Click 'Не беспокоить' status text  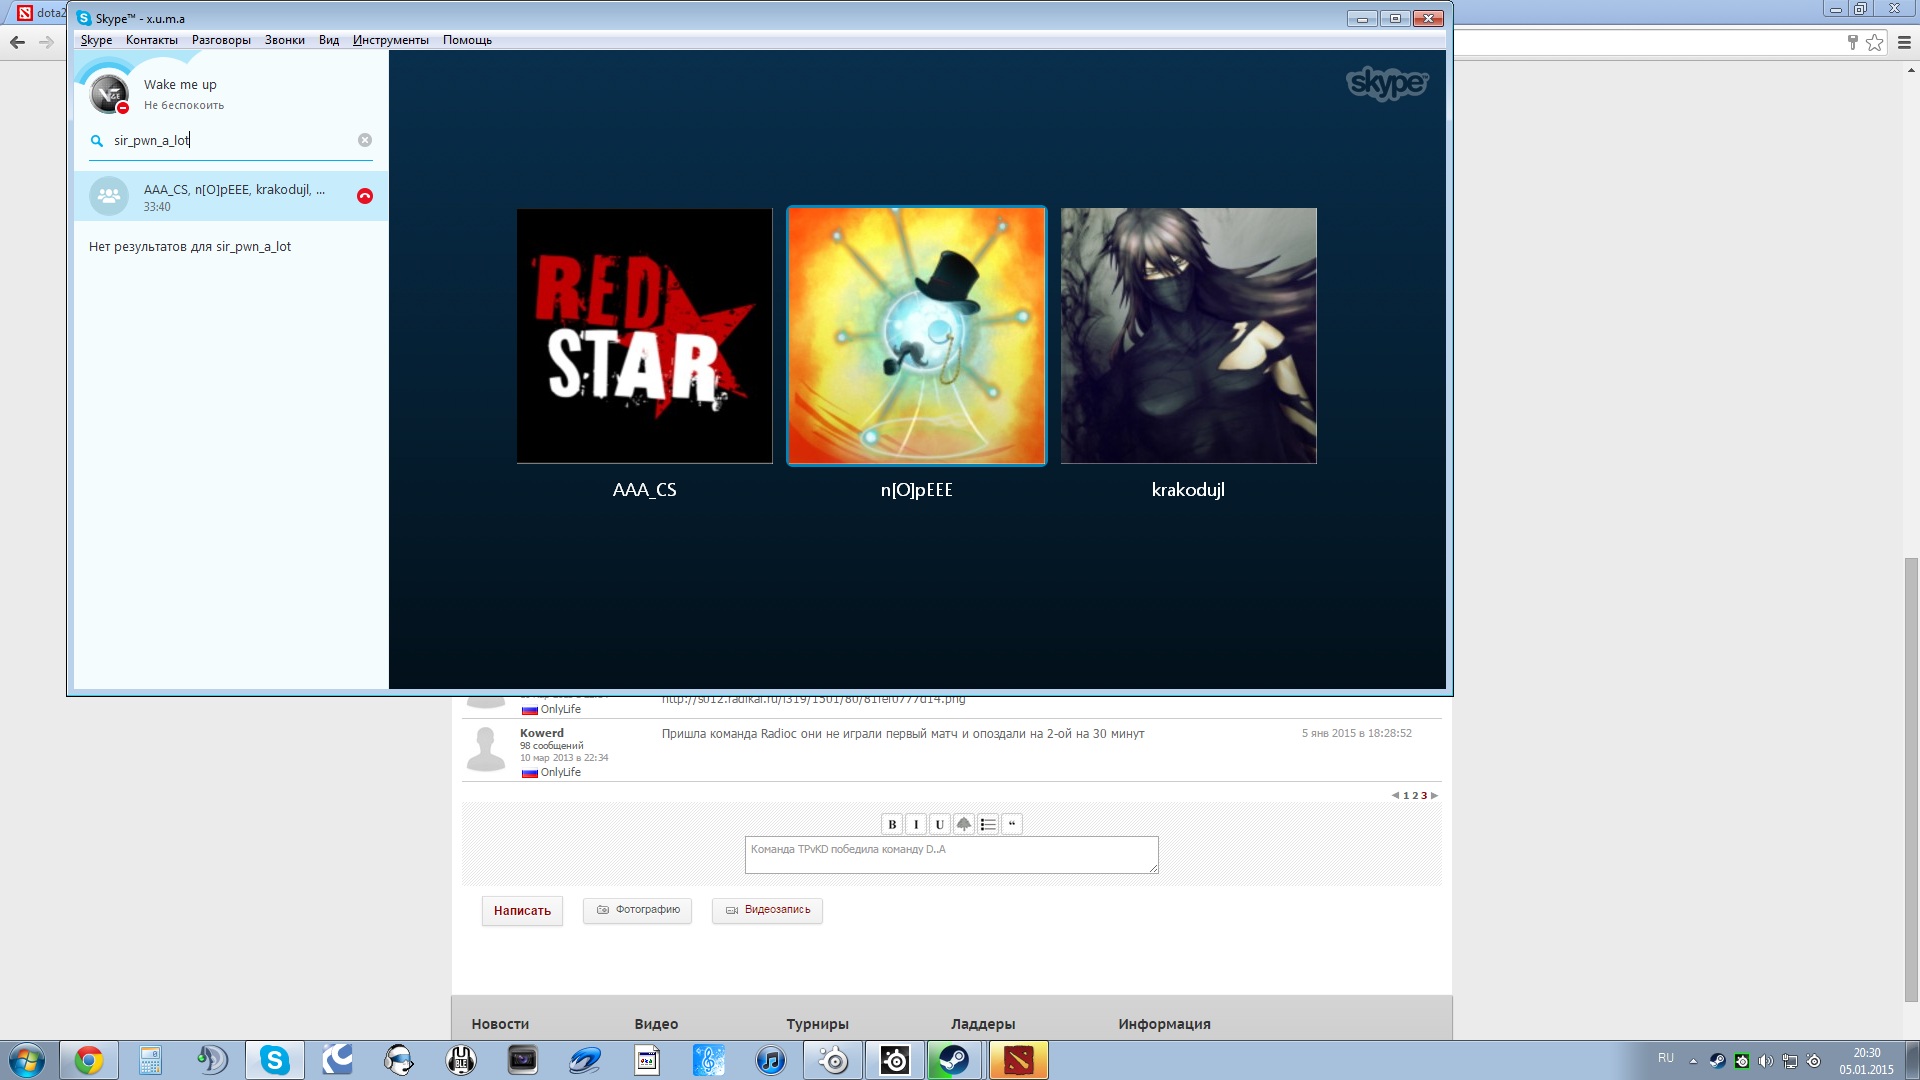click(184, 105)
